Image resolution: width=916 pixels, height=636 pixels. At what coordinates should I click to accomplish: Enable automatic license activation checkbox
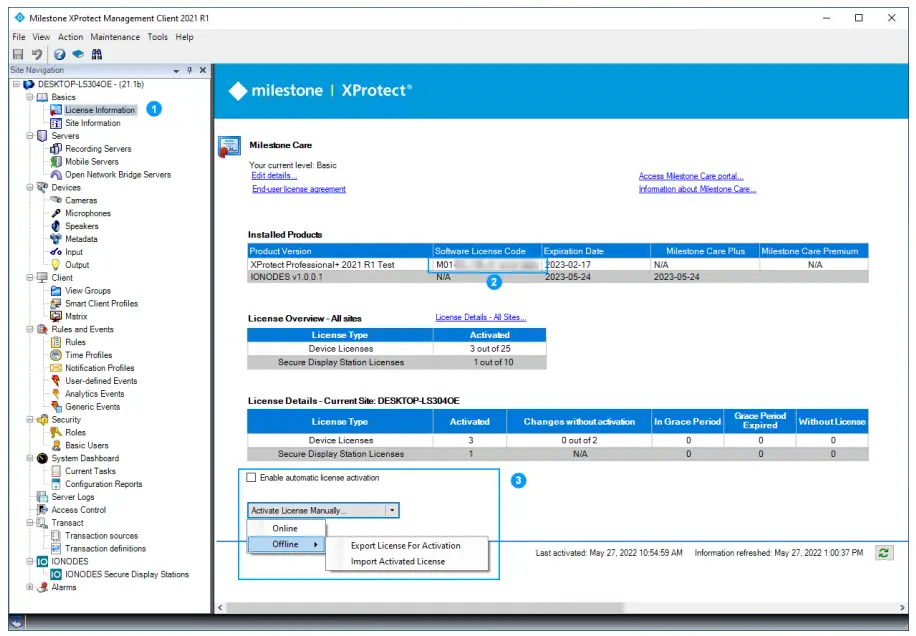tap(252, 478)
